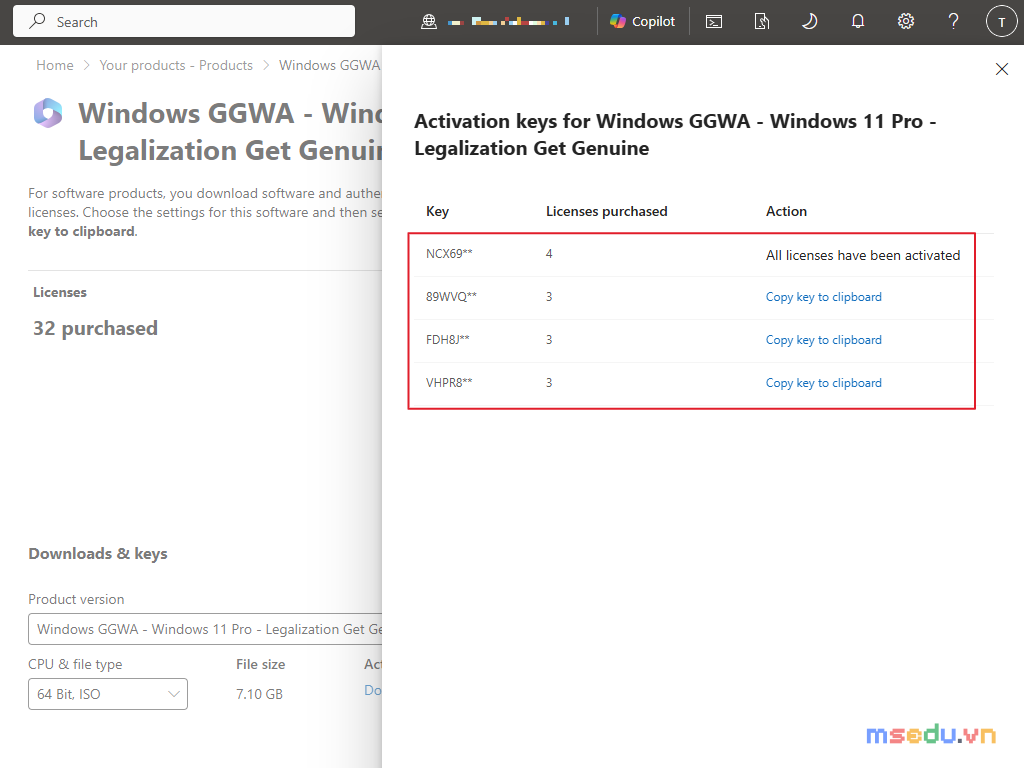Click the Activation keys panel title

coord(675,135)
